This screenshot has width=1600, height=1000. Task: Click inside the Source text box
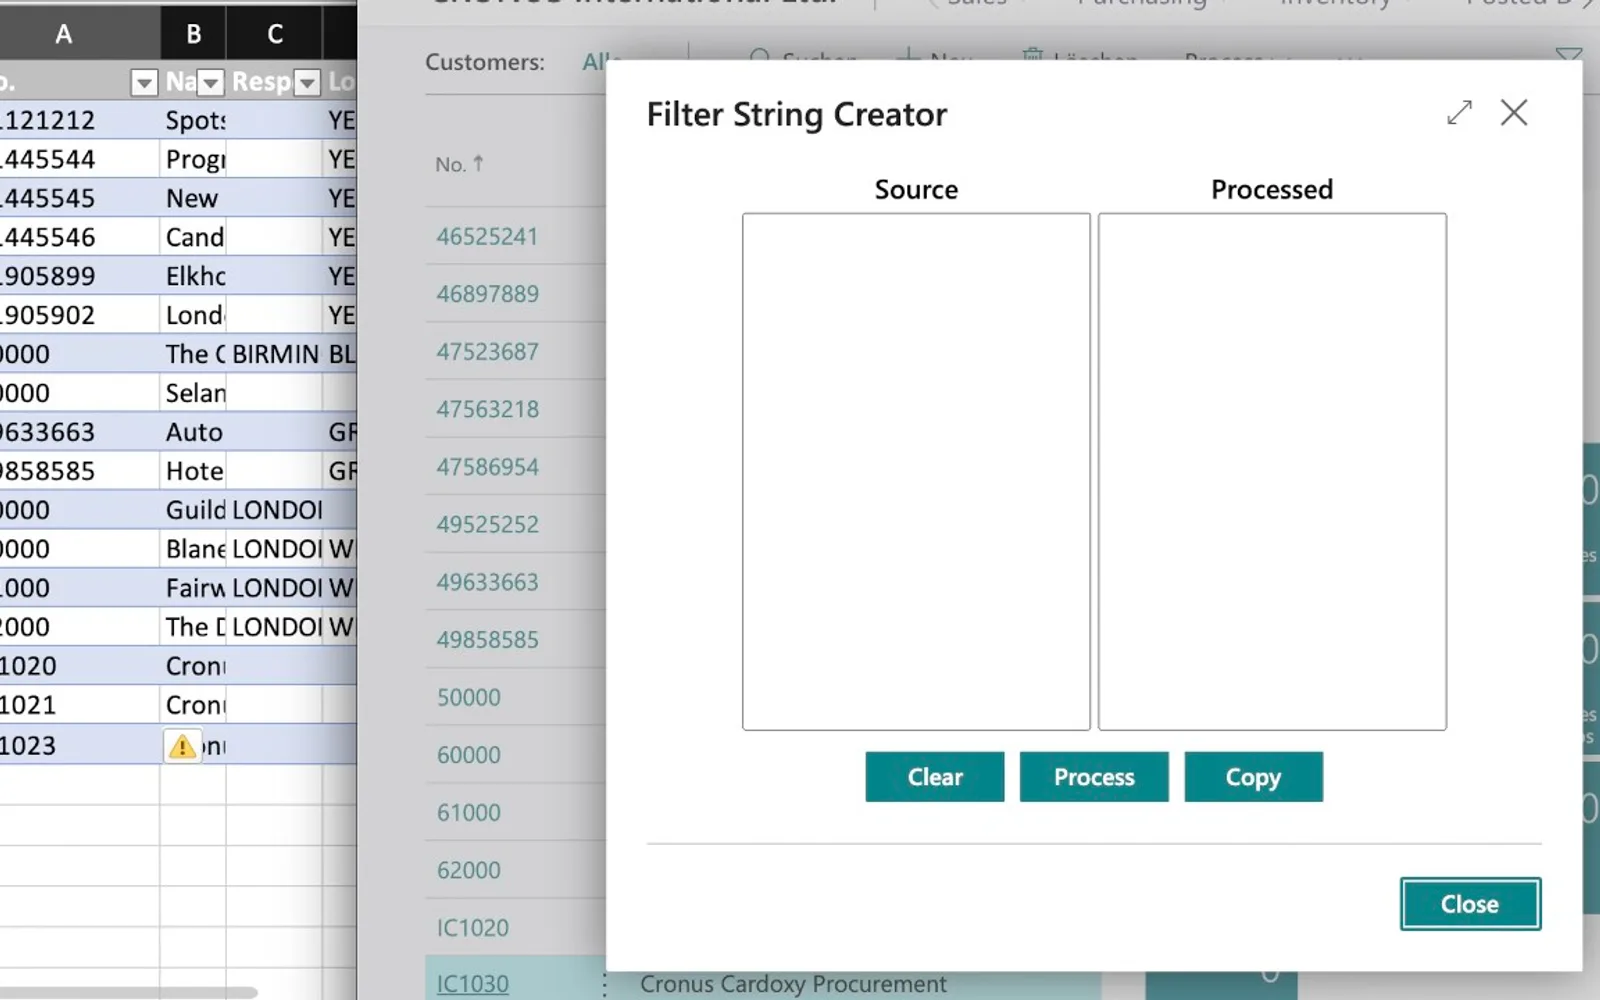coord(916,471)
